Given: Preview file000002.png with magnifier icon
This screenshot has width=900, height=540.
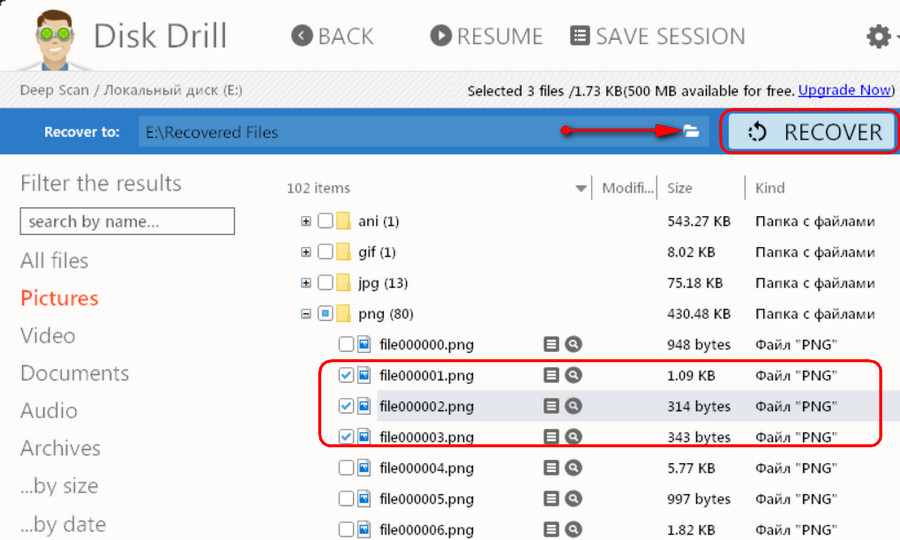Looking at the screenshot, I should [x=573, y=406].
